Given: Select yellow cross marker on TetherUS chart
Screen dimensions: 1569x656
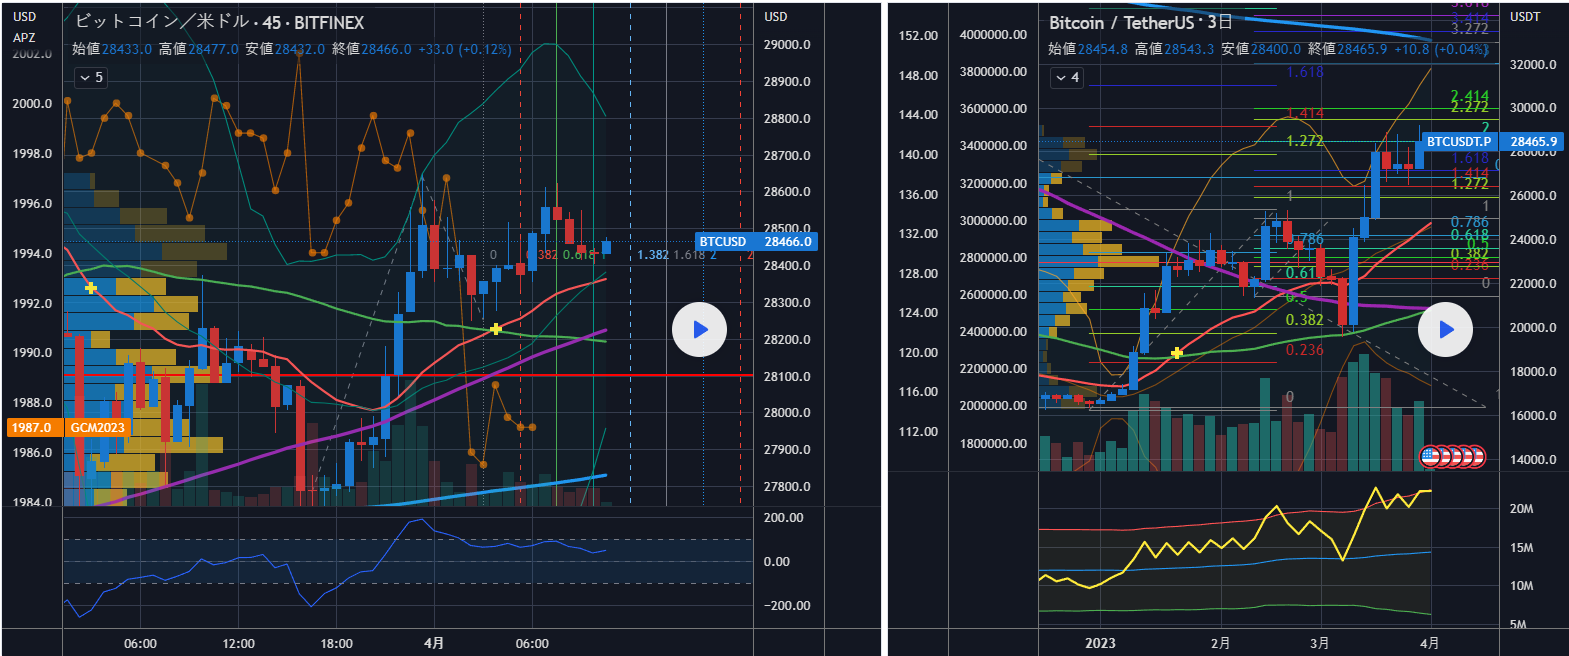Looking at the screenshot, I should tap(1177, 353).
